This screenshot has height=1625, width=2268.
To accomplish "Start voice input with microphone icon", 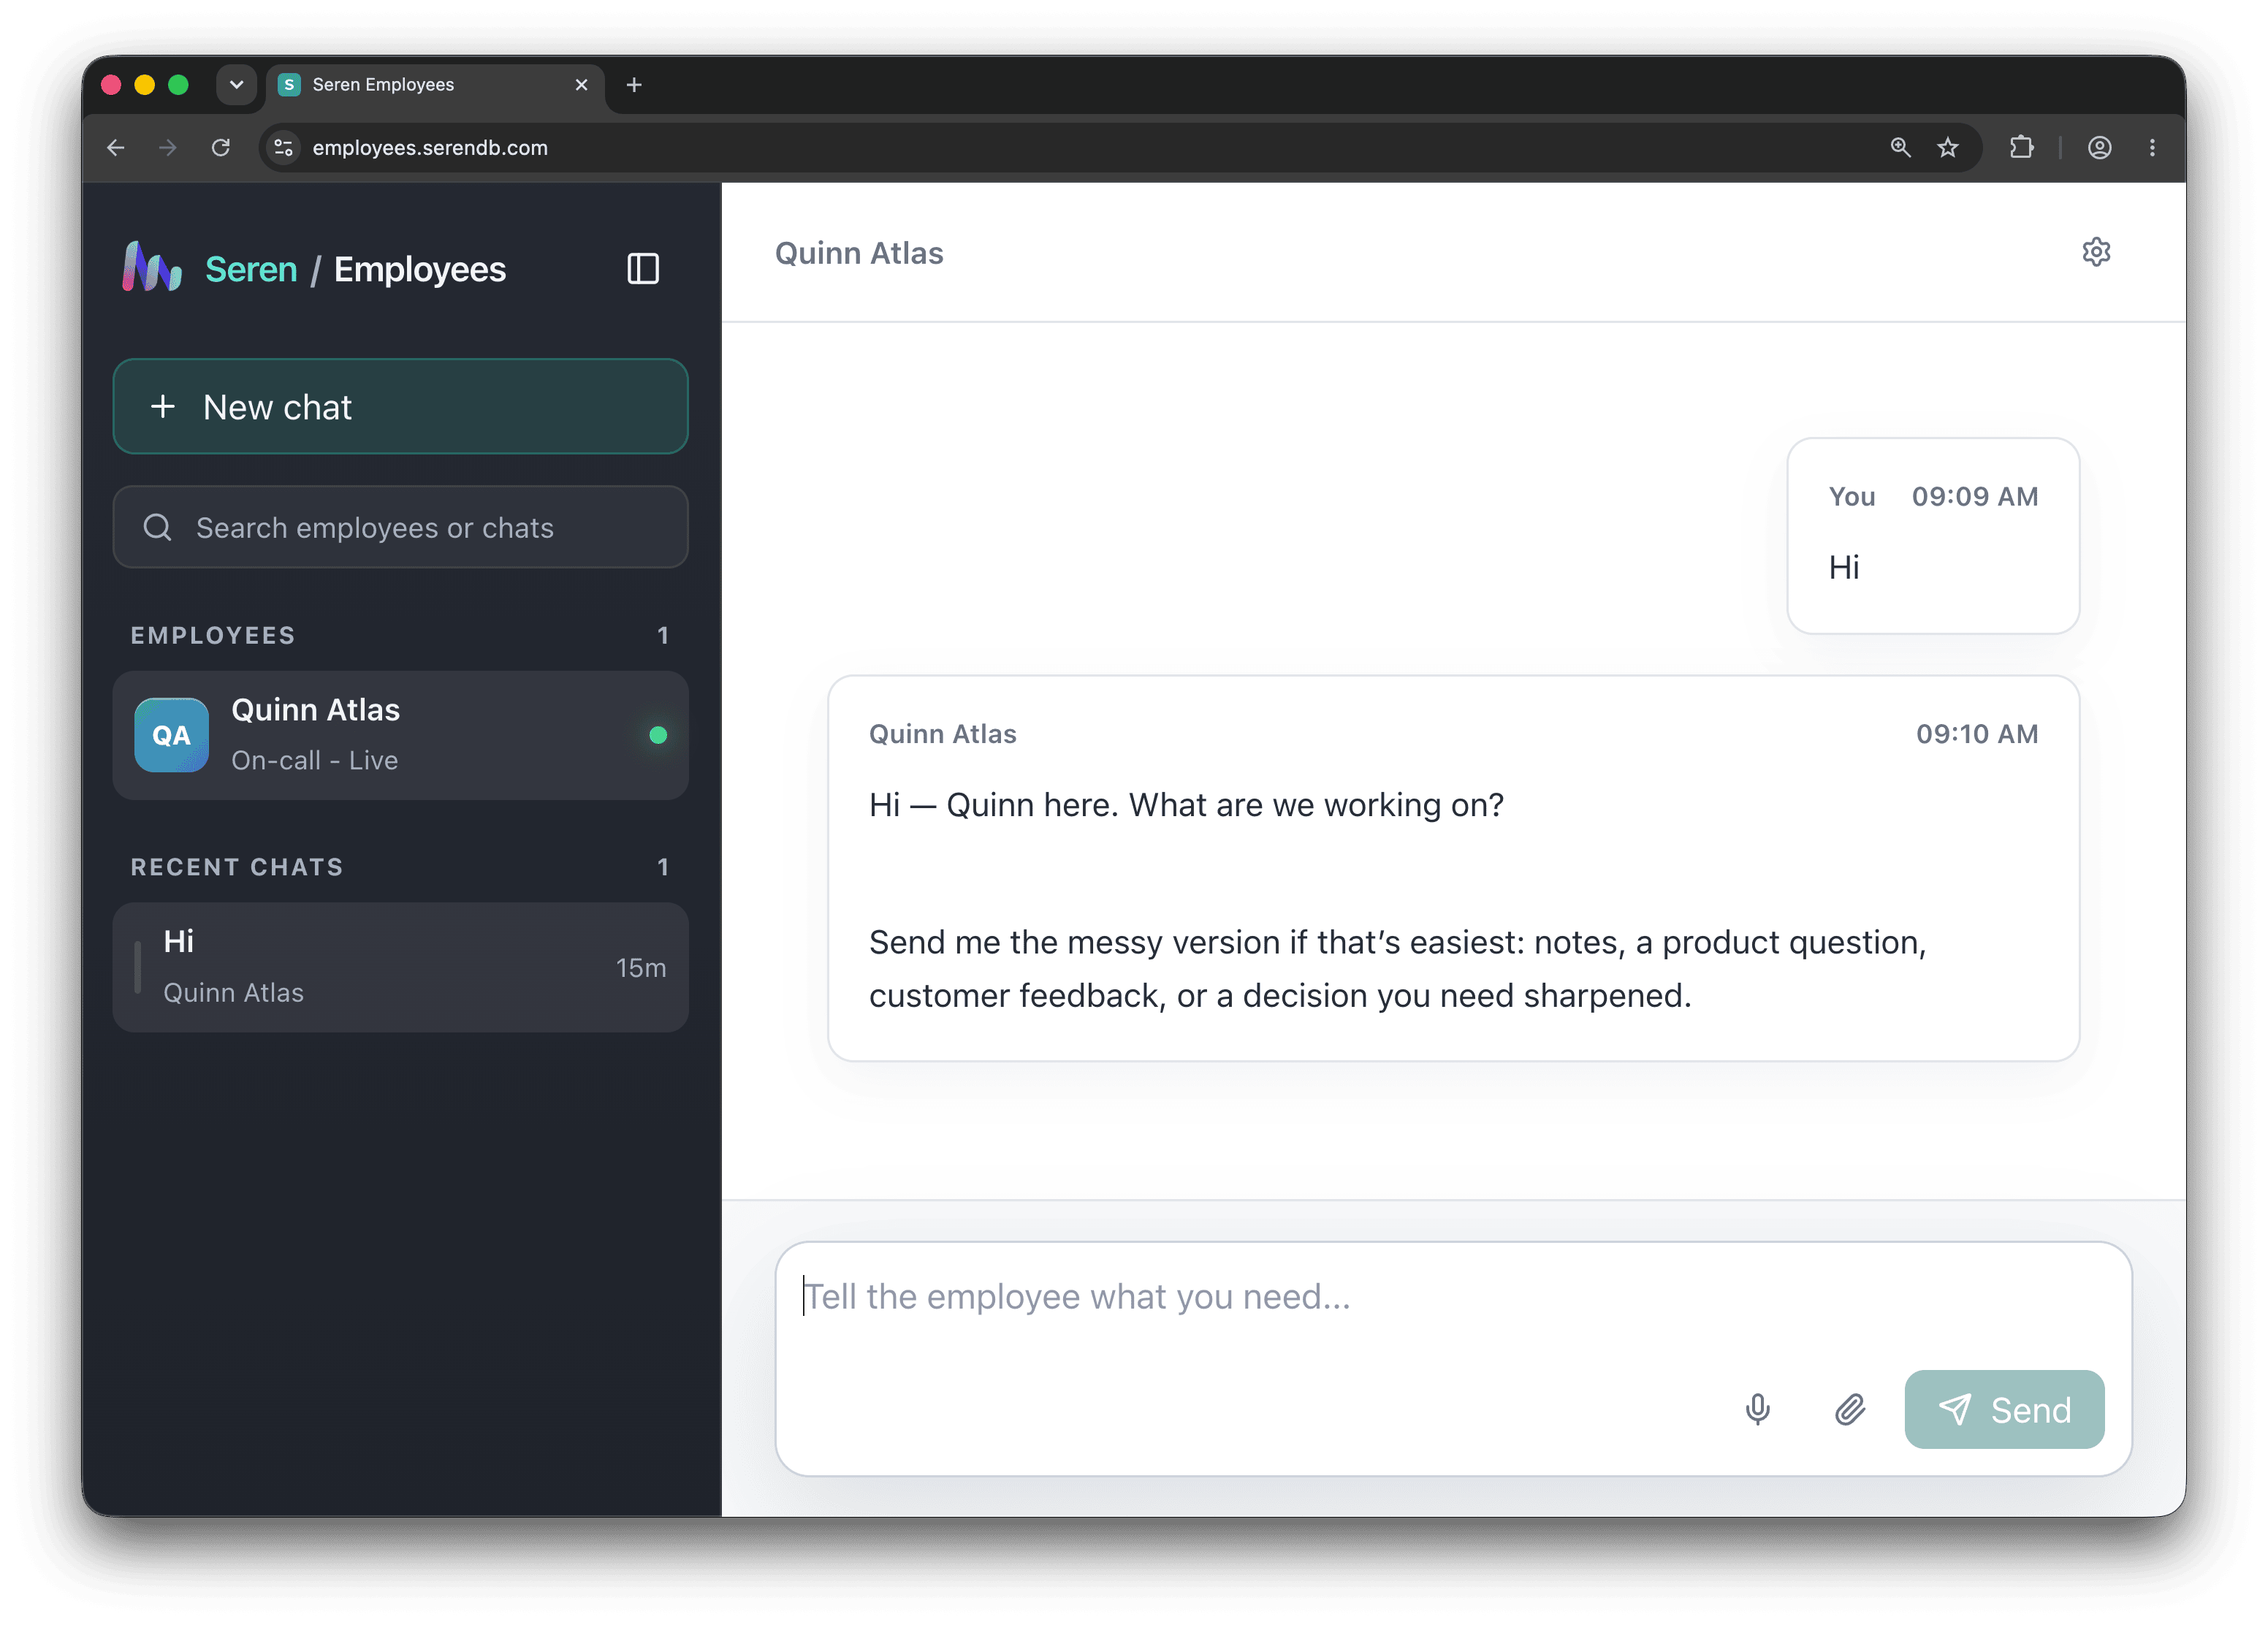I will 1757,1409.
